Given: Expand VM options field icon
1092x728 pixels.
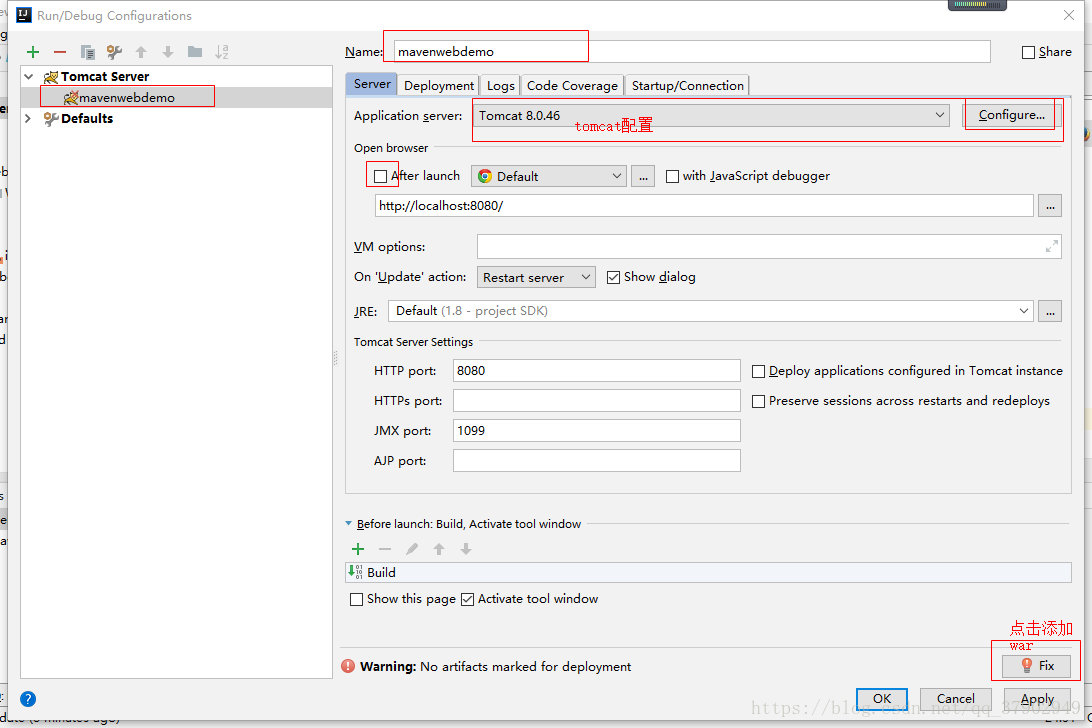Looking at the screenshot, I should coord(1052,247).
